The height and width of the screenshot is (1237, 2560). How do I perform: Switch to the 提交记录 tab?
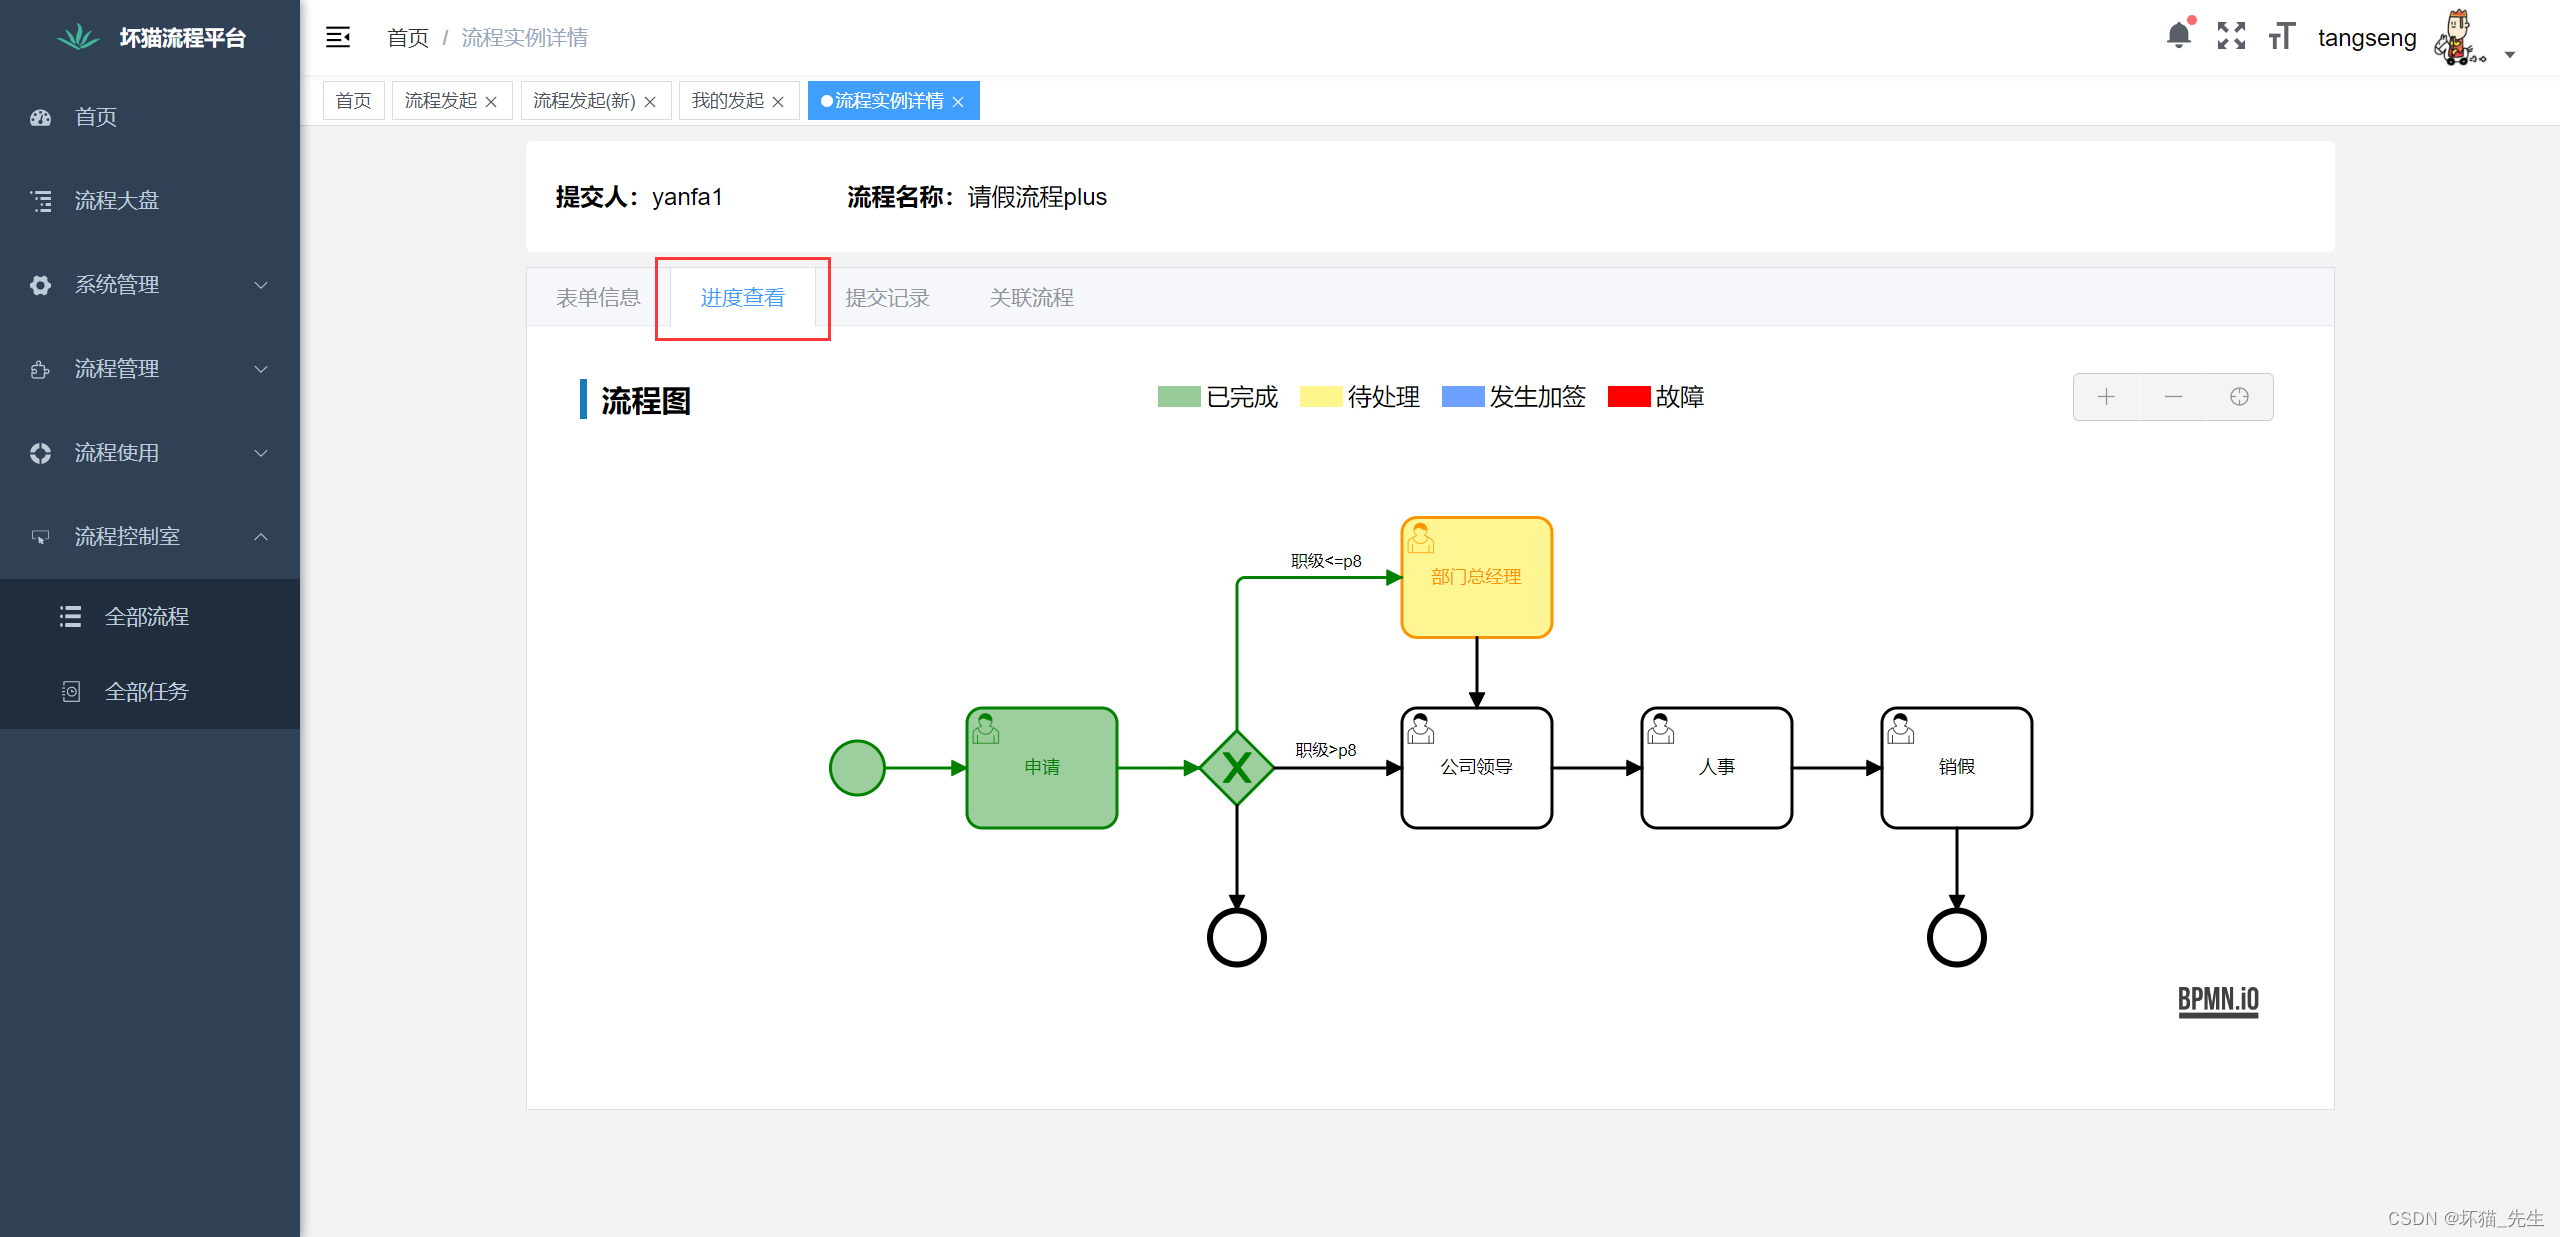point(887,297)
